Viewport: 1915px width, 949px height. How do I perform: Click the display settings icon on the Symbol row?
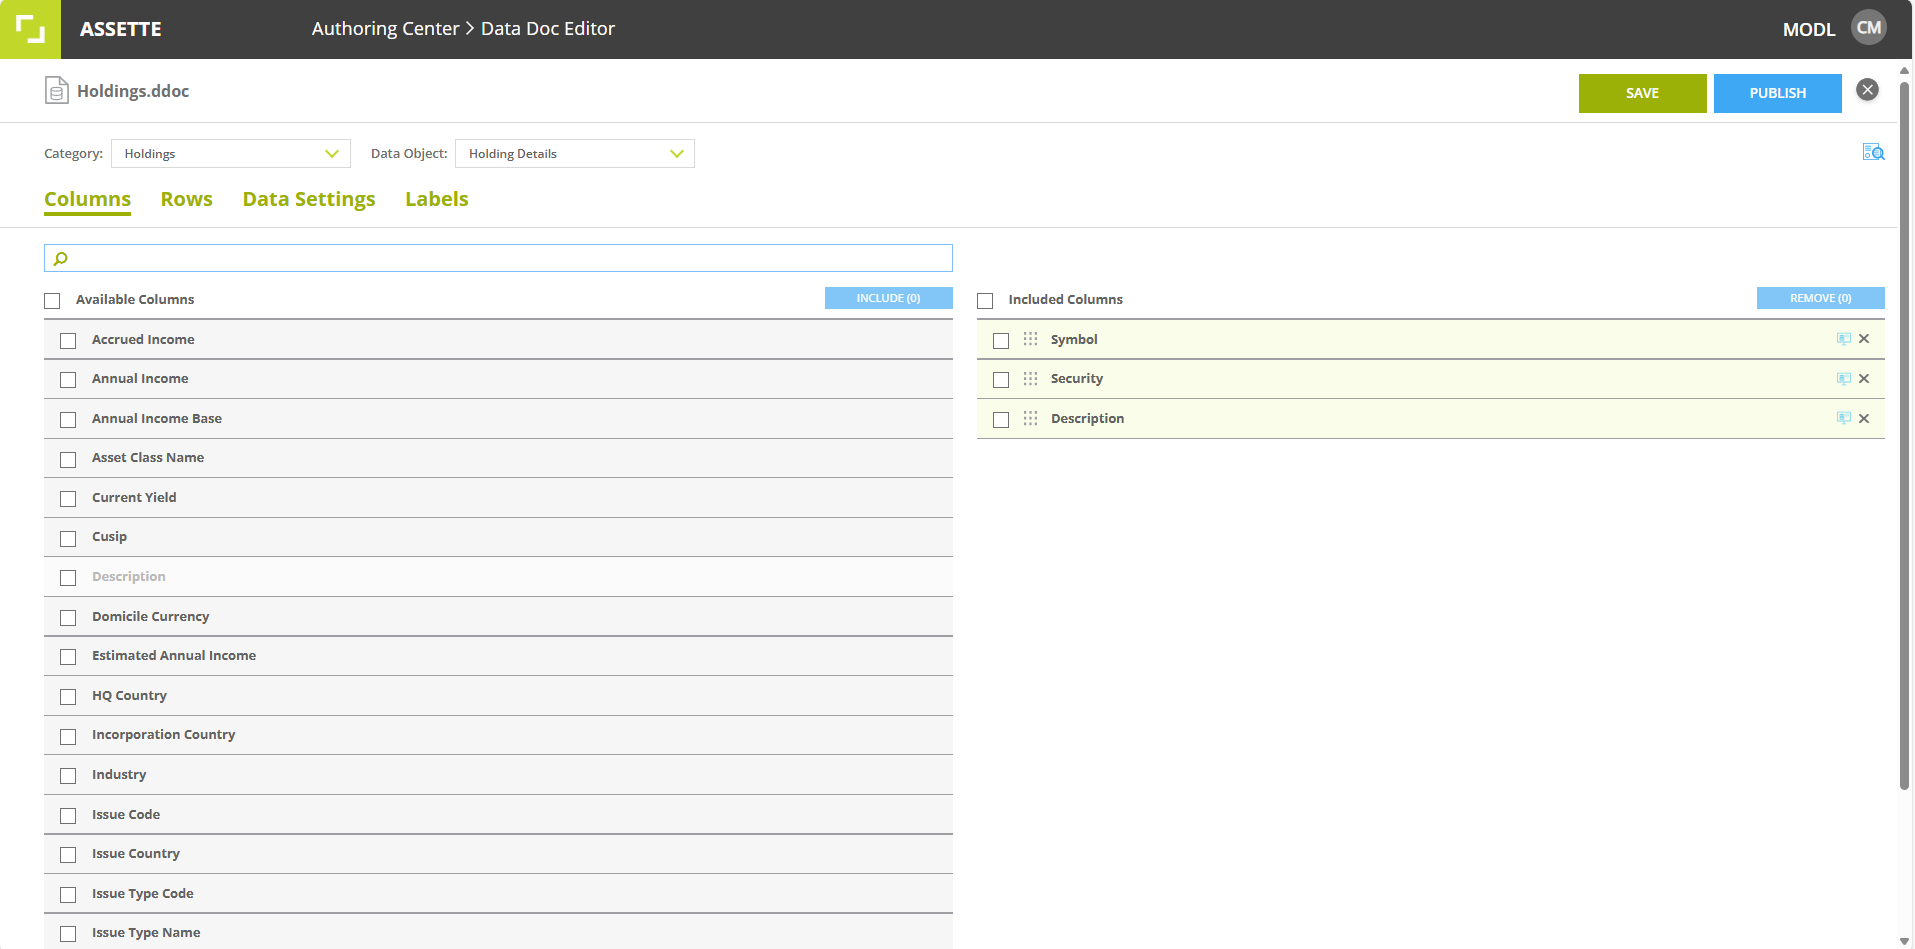(1843, 338)
